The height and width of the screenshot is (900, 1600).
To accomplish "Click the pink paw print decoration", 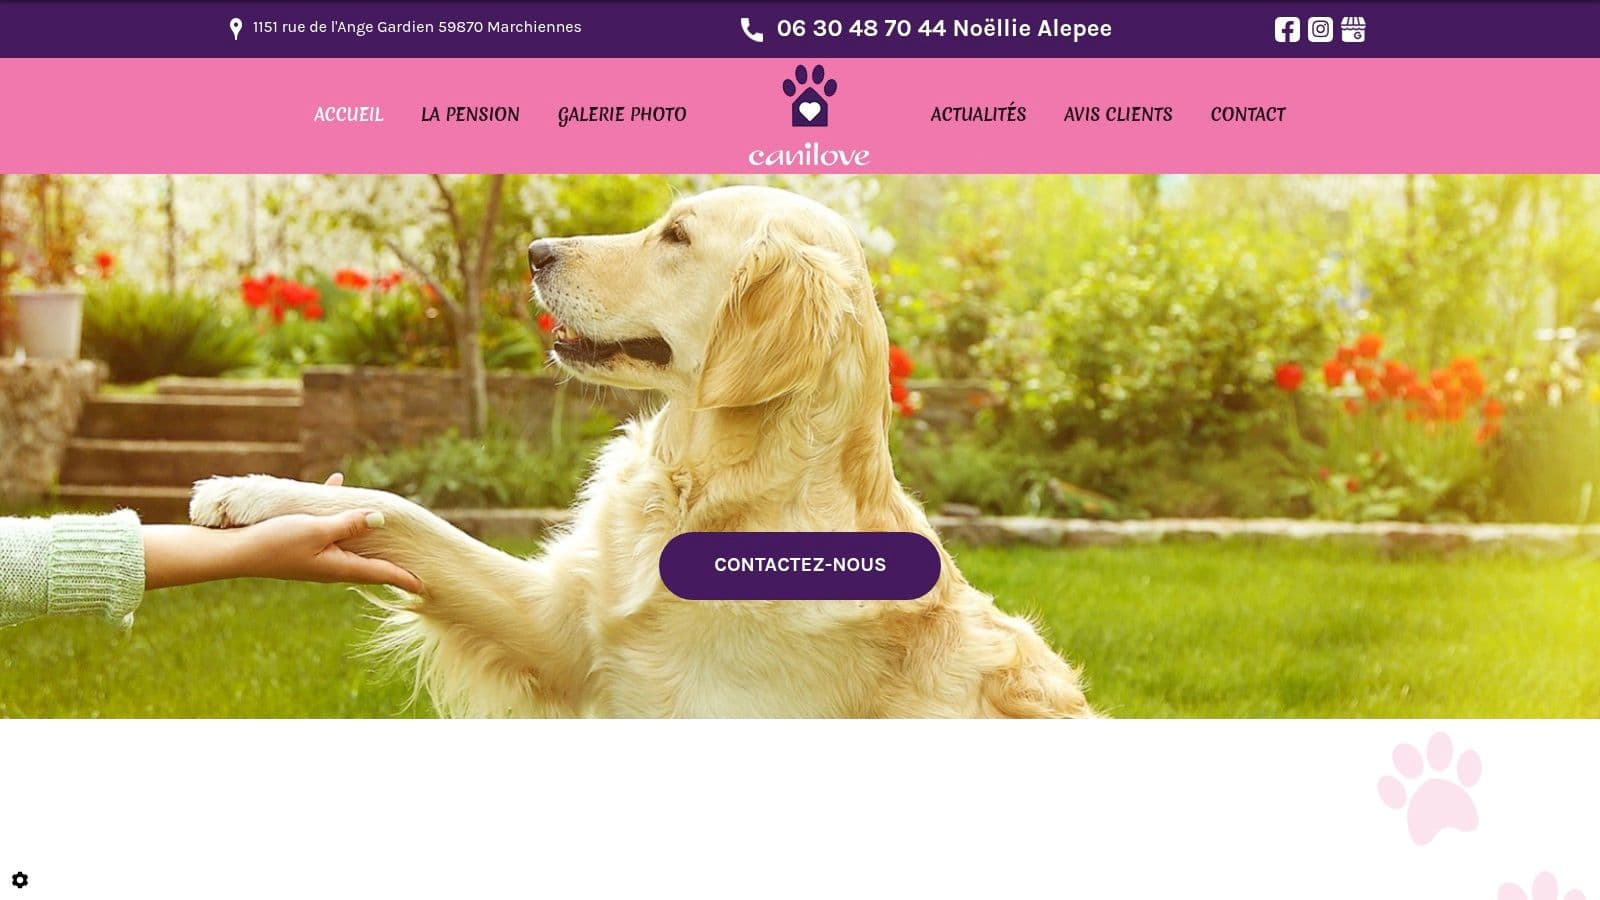I will pos(1430,787).
